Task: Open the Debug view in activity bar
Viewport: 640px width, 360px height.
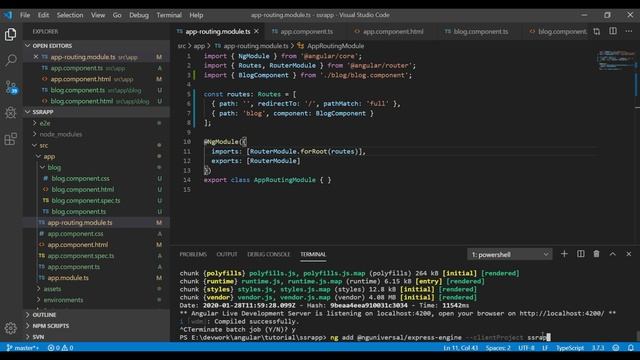Action: (x=11, y=113)
